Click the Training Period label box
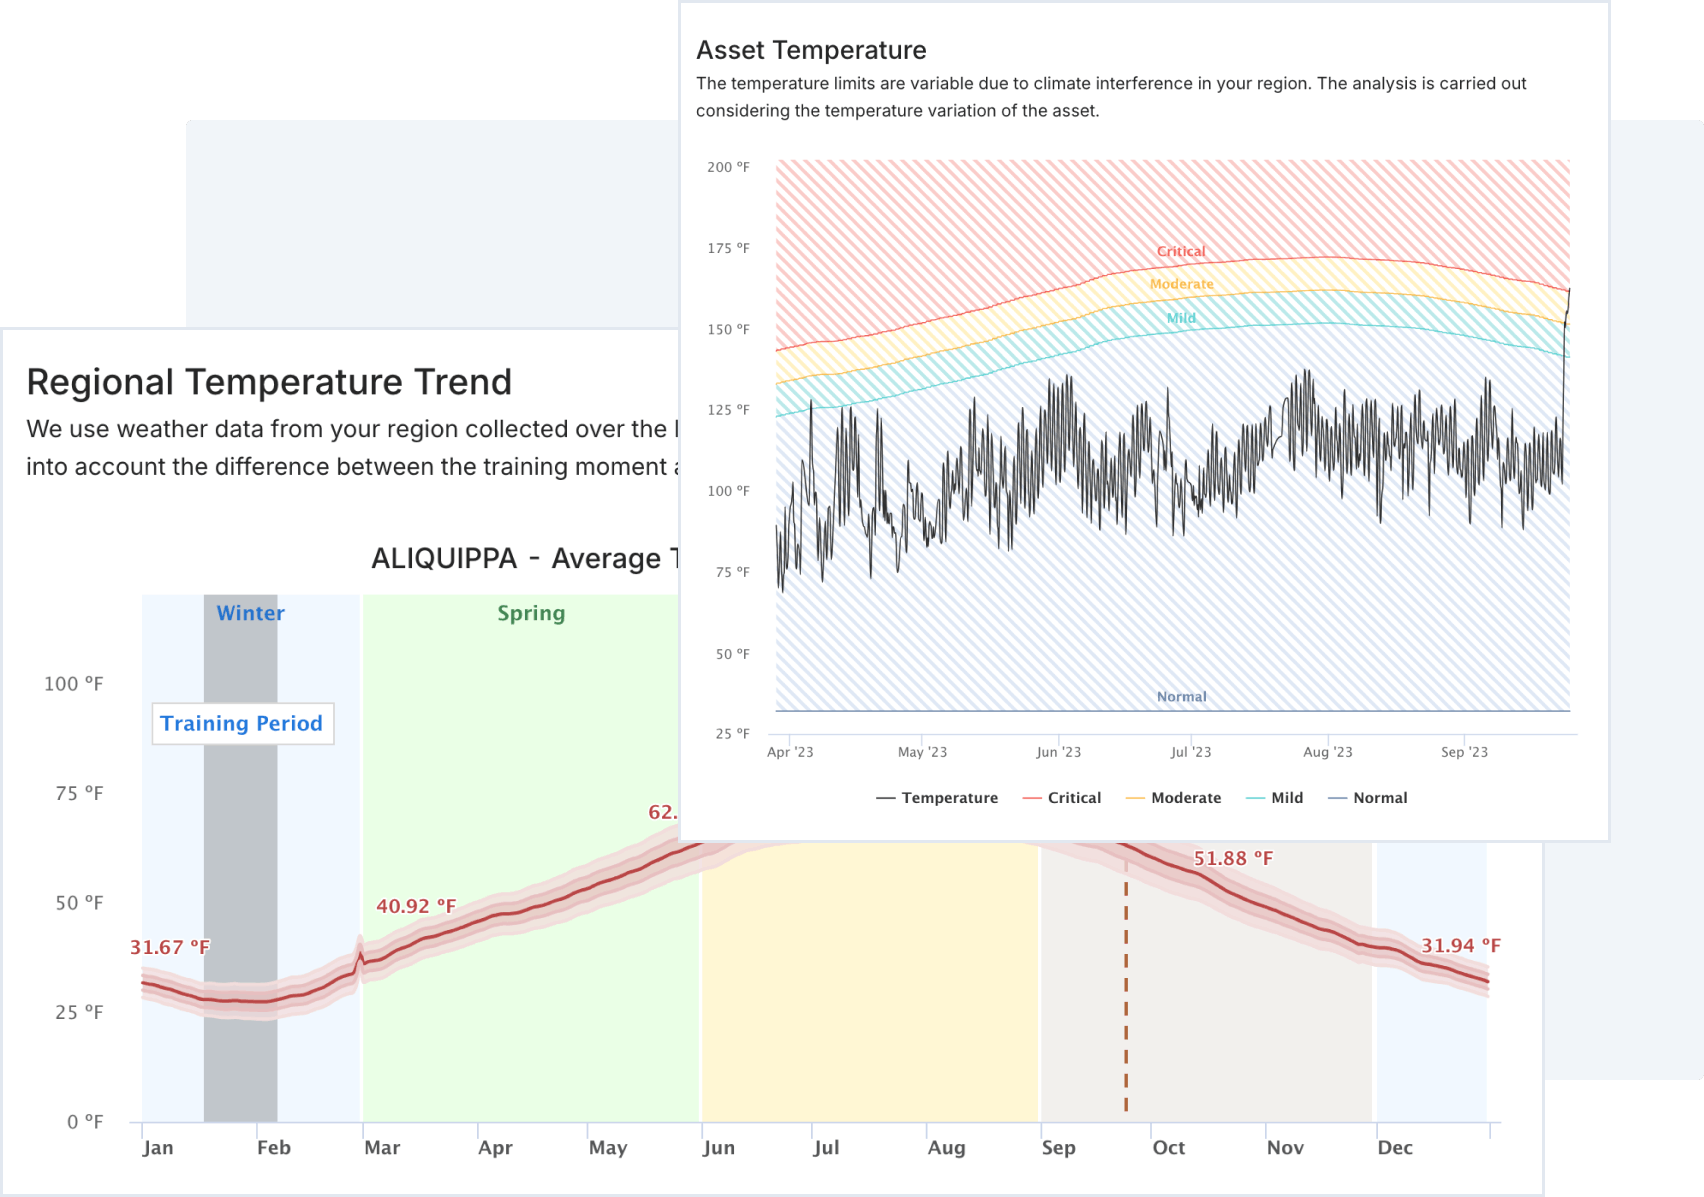This screenshot has width=1704, height=1197. pos(242,724)
